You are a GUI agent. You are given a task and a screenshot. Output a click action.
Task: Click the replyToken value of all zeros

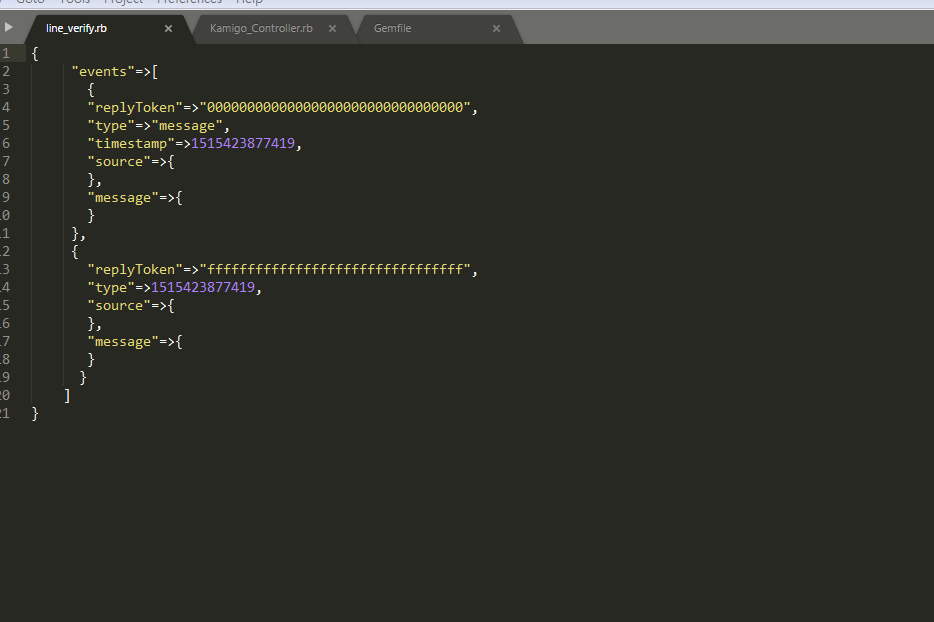(335, 107)
